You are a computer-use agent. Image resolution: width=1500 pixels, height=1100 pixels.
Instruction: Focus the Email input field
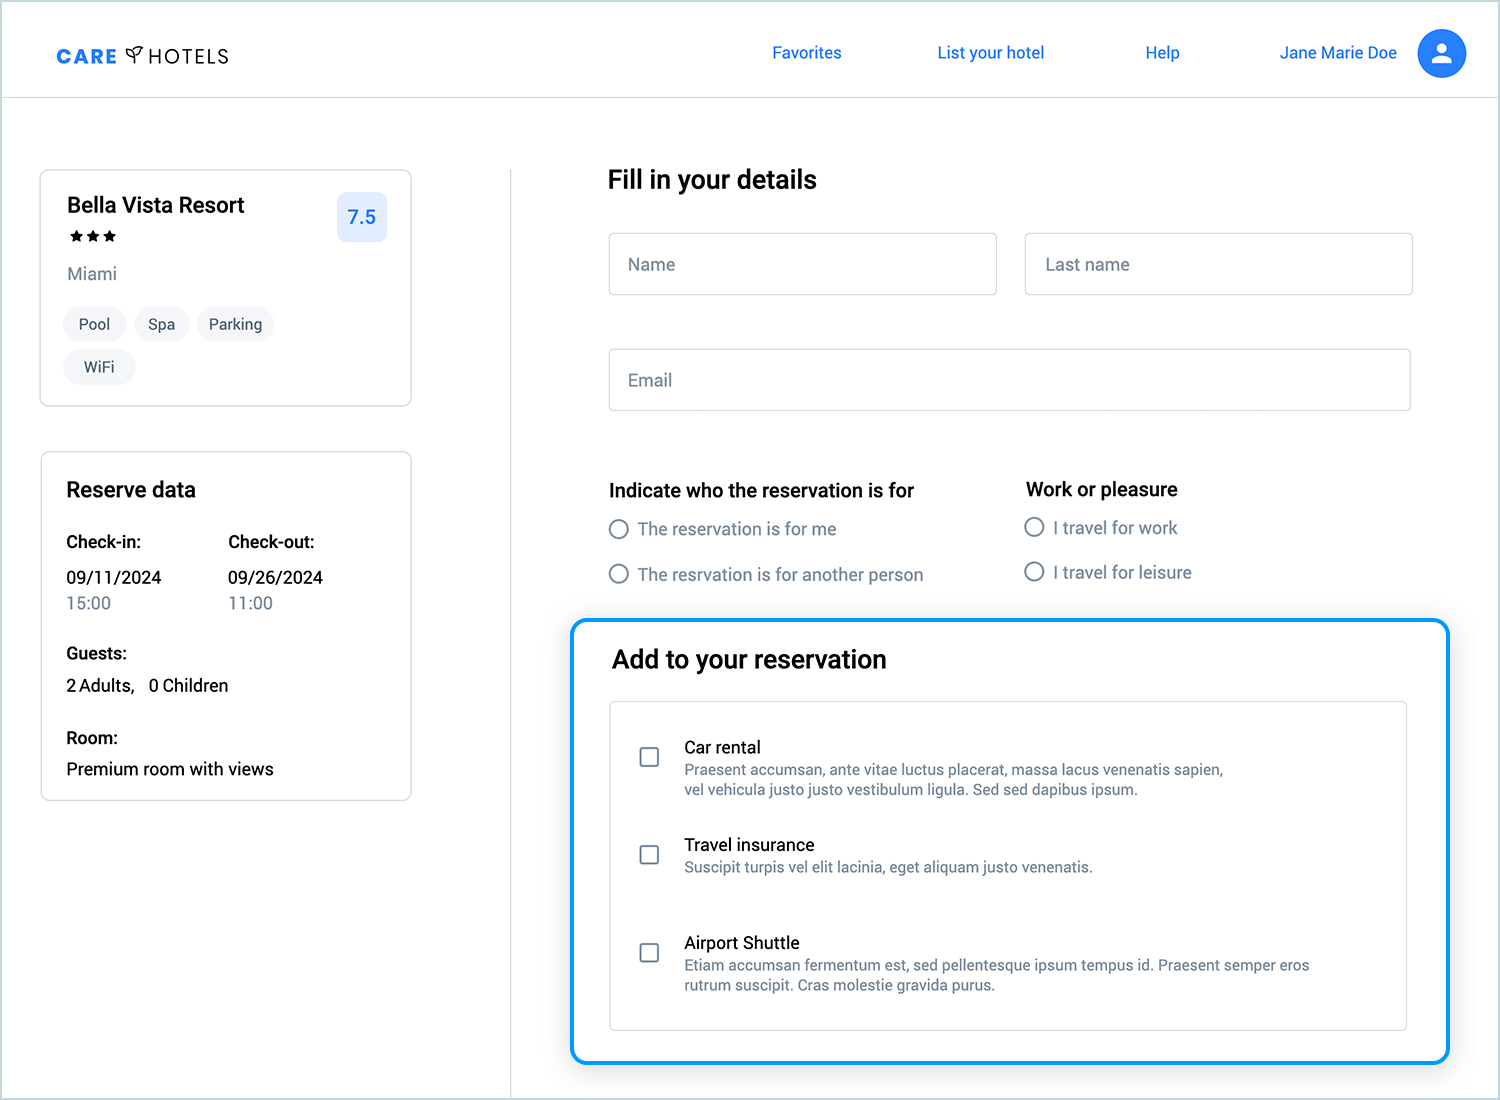click(x=1010, y=380)
